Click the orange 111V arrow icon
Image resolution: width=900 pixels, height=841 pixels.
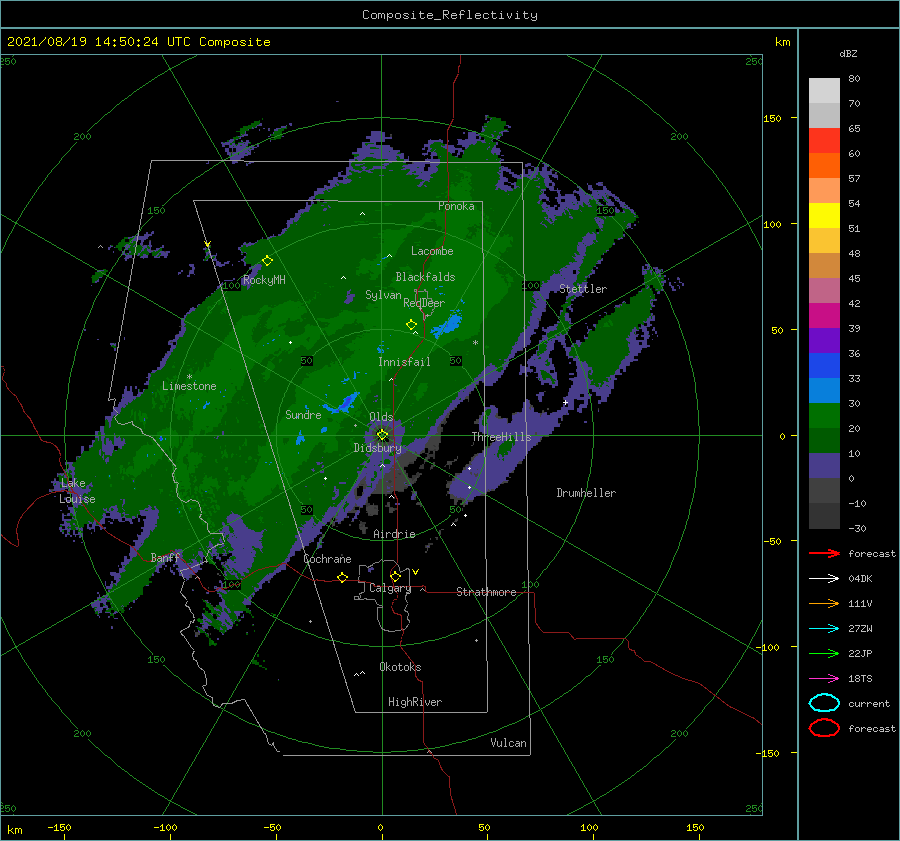point(824,603)
